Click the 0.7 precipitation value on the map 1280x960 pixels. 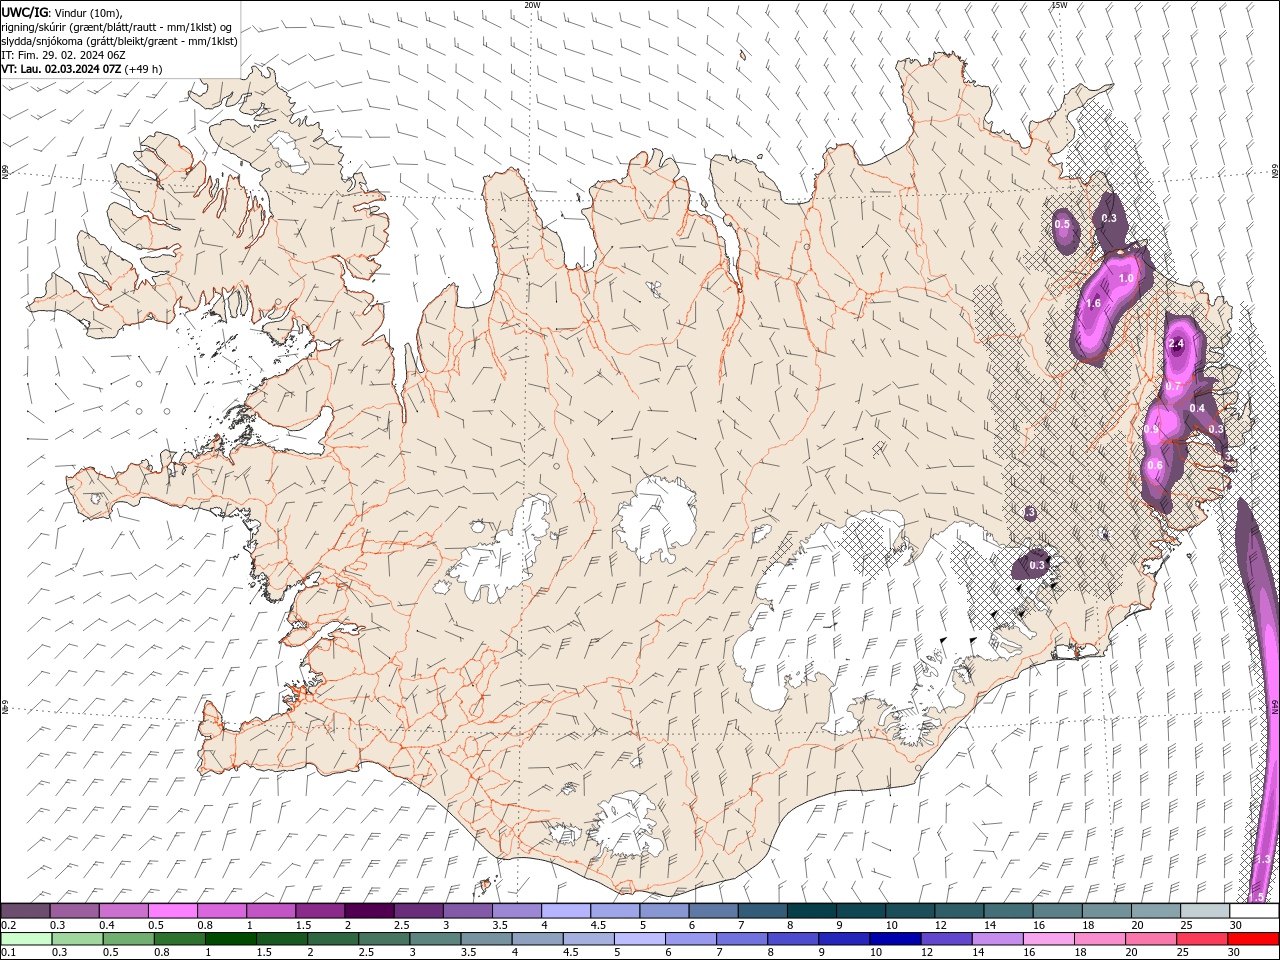[x=1174, y=386]
